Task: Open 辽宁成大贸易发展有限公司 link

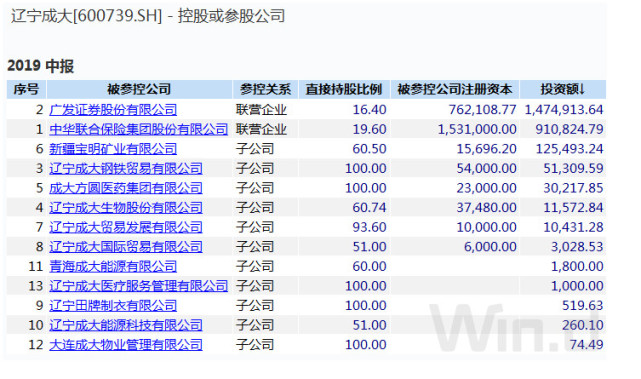Action: pos(126,228)
